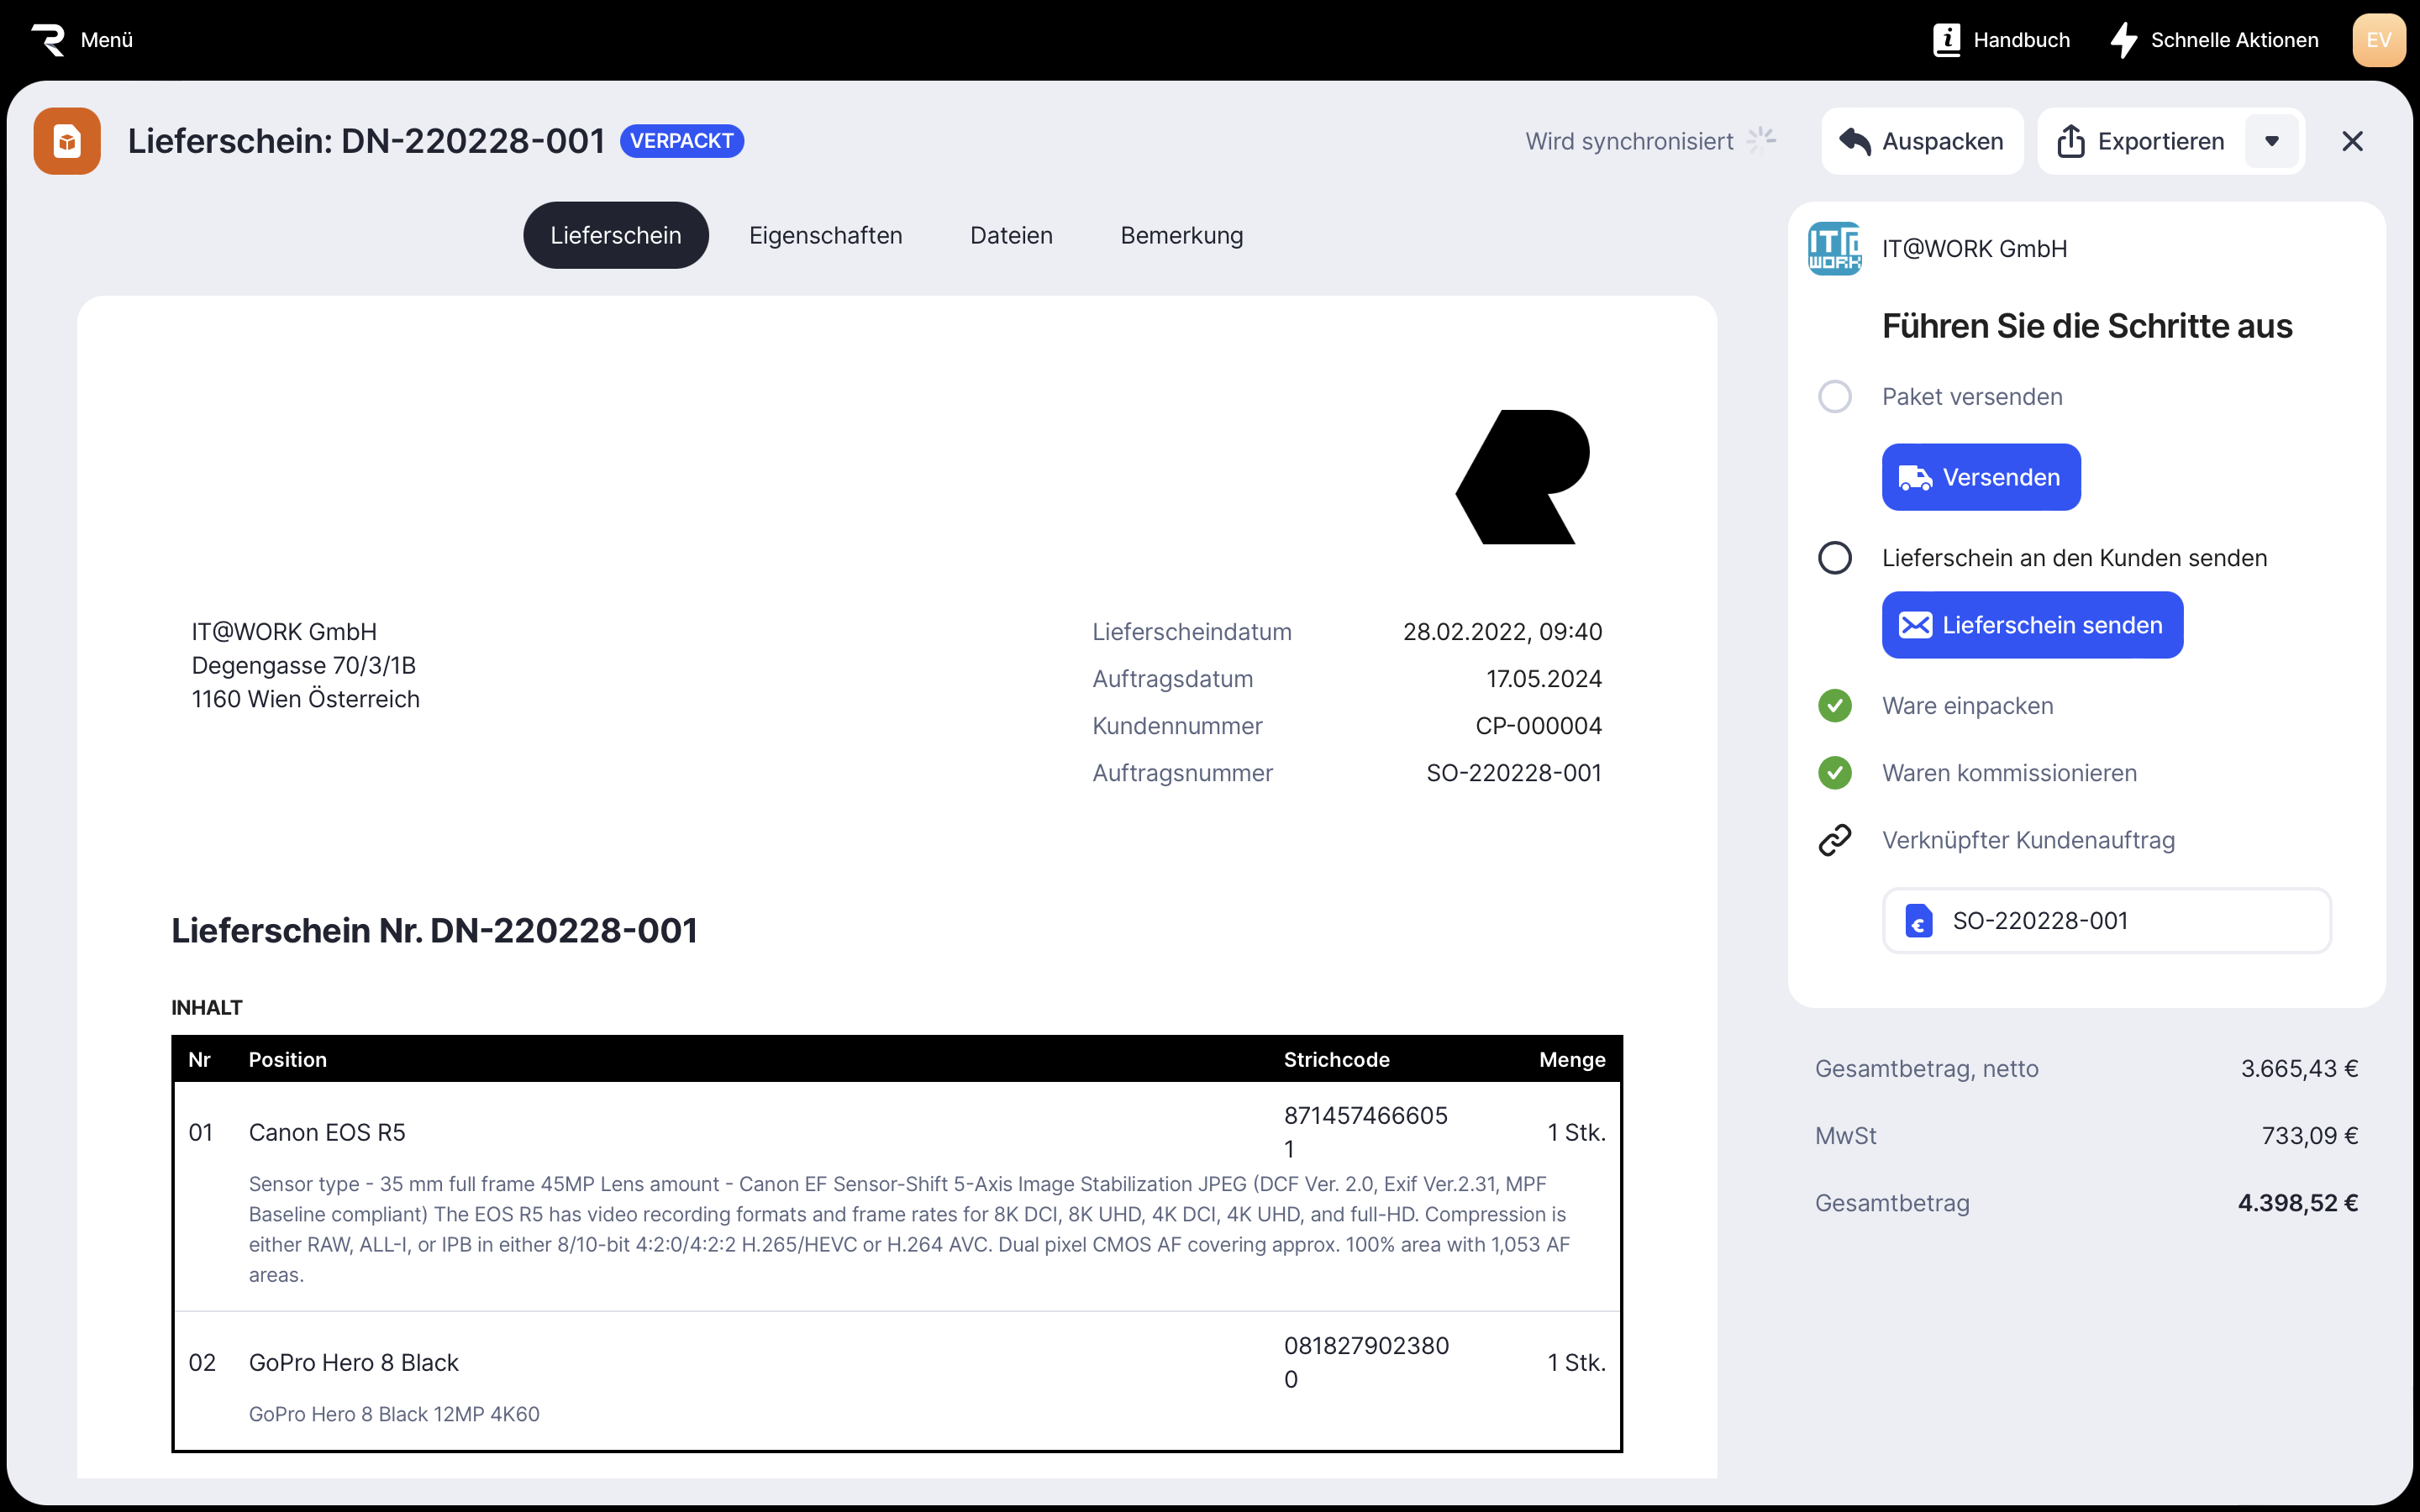Toggle the Paket versenden step circle
Viewport: 2420px width, 1512px height.
coord(1834,397)
